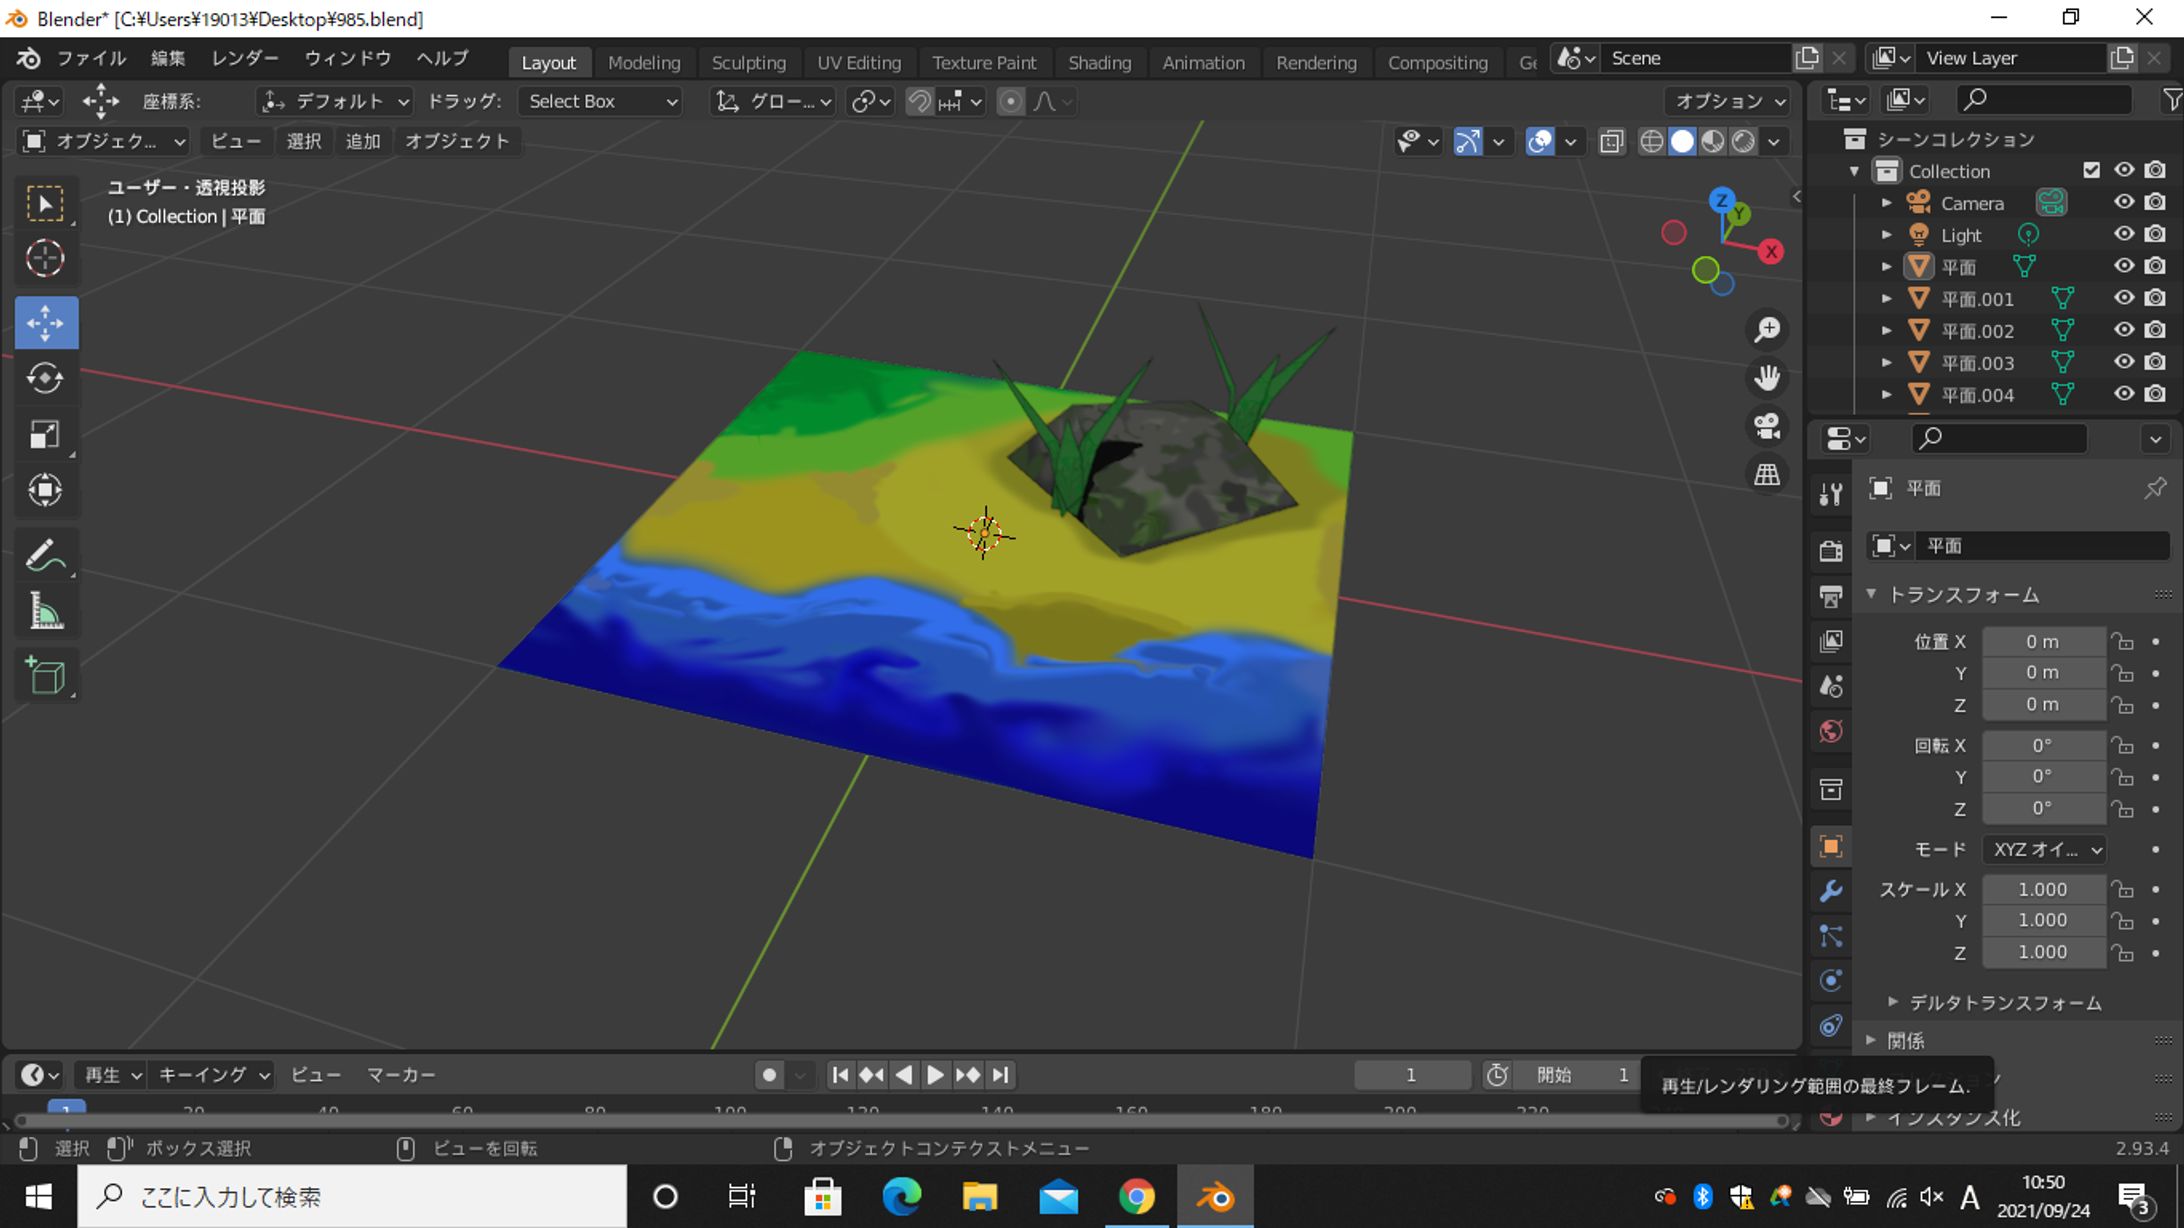Switch to rendered viewport shading
2184x1228 pixels.
tap(1743, 141)
